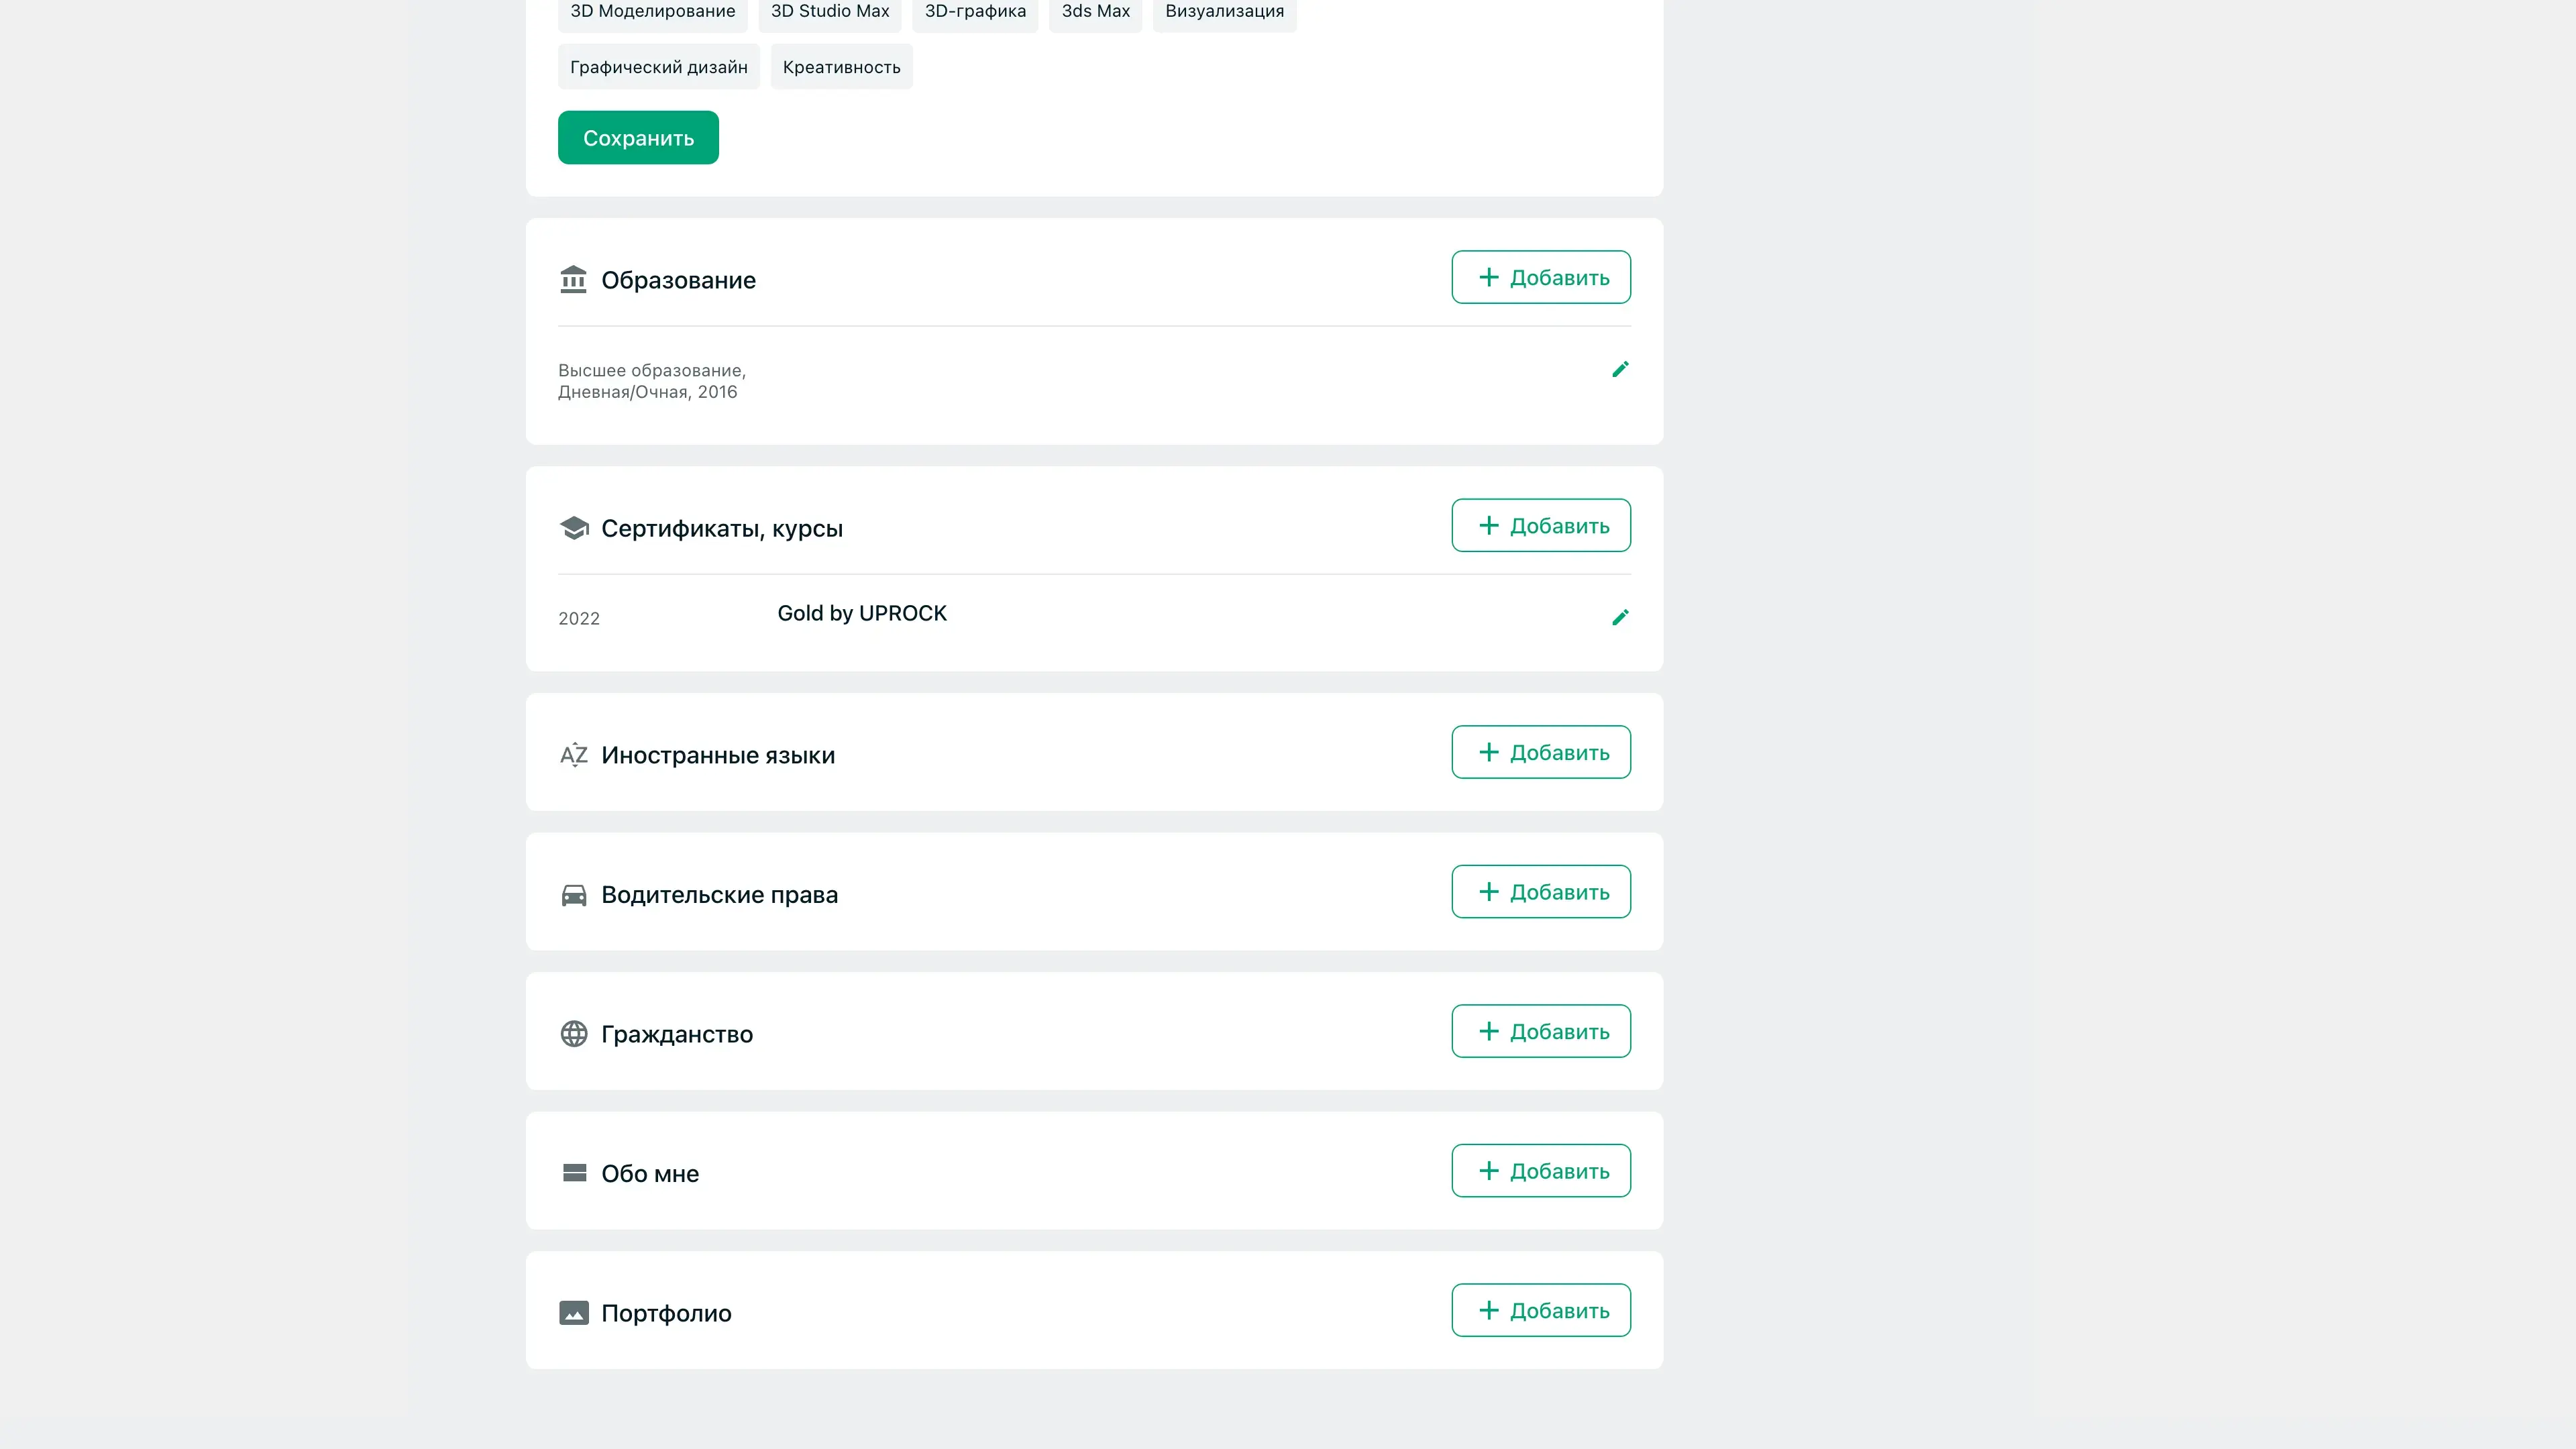Add a portfolio item
The height and width of the screenshot is (1449, 2576).
click(1540, 1310)
